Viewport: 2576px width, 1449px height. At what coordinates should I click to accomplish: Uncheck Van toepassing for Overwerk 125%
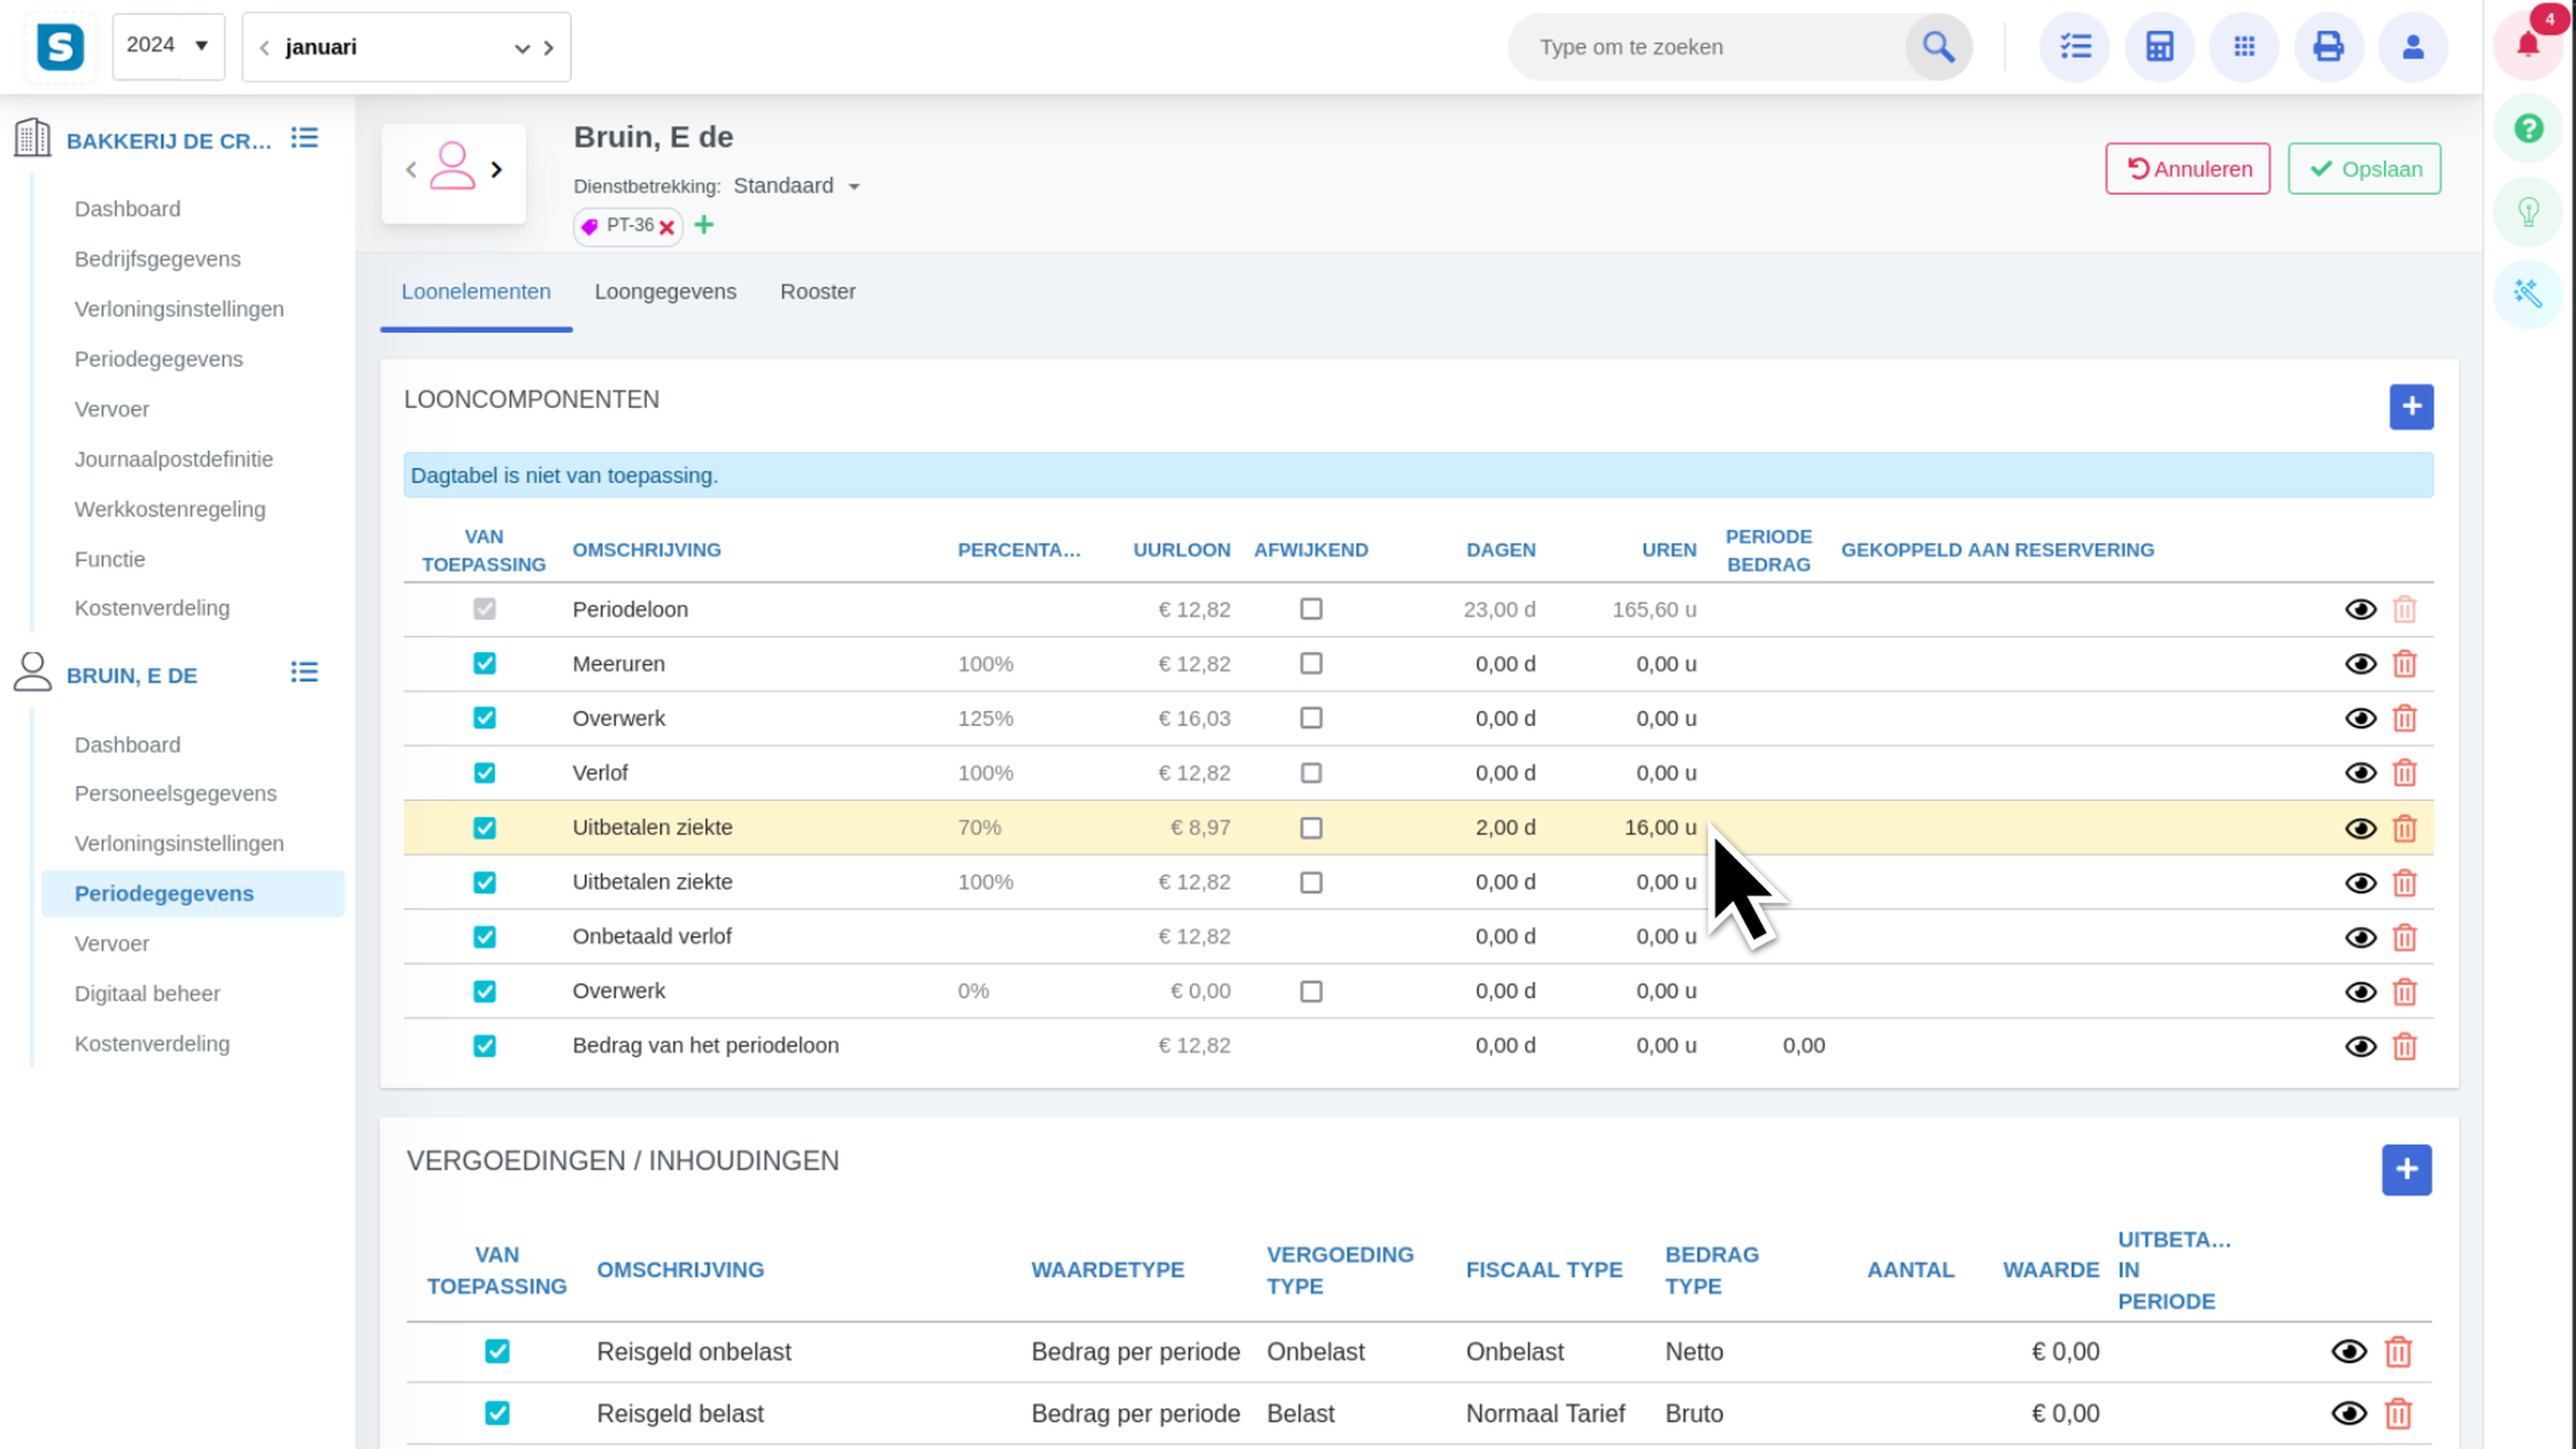tap(484, 718)
